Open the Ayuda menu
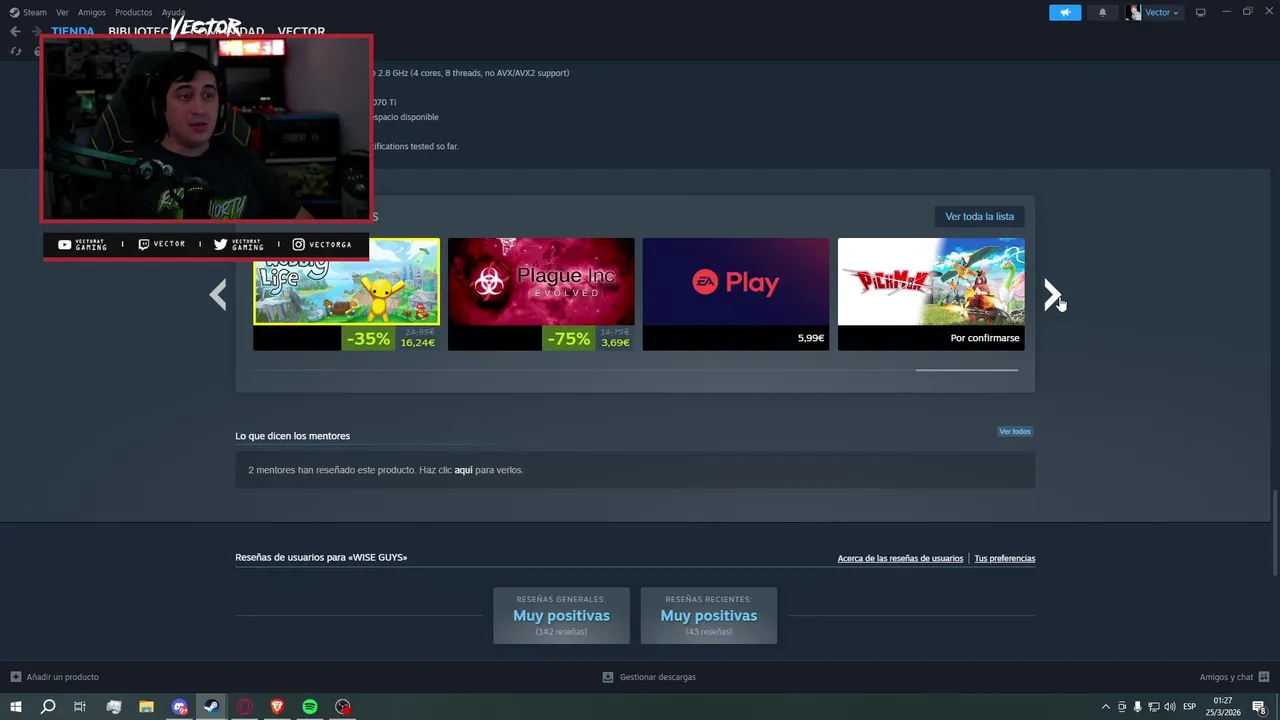This screenshot has height=720, width=1280. 173,12
